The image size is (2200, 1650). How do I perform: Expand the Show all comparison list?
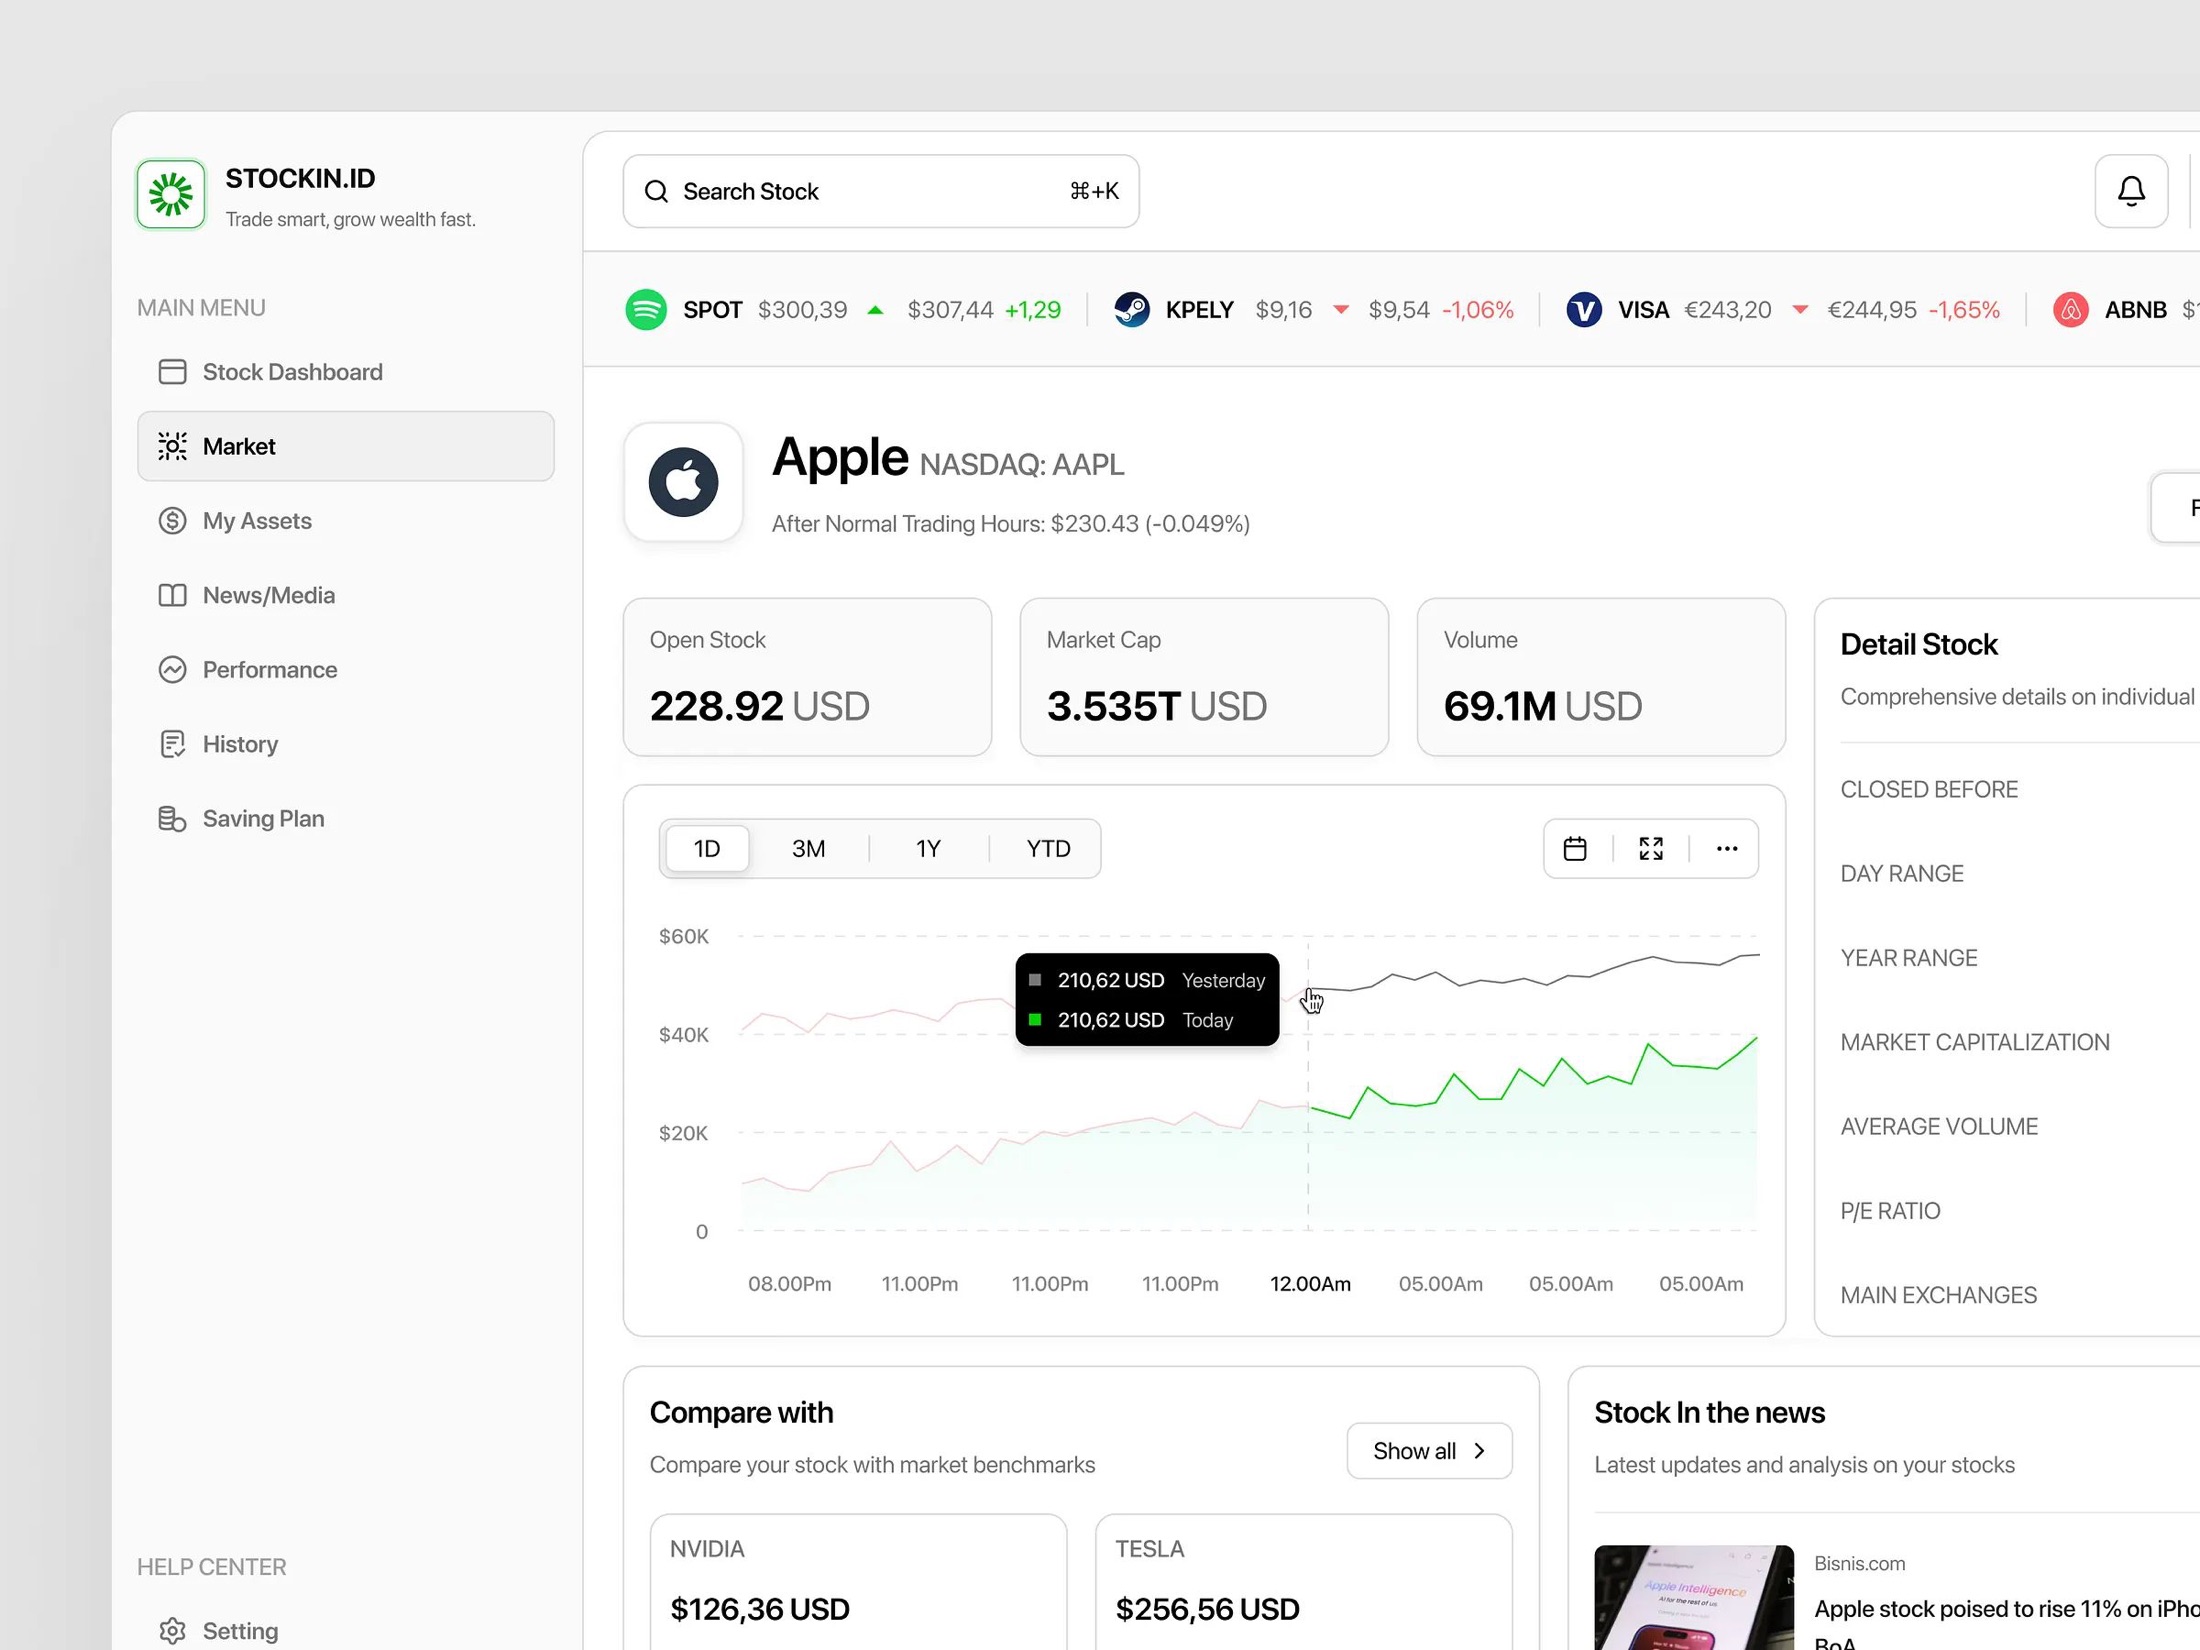pyautogui.click(x=1428, y=1450)
